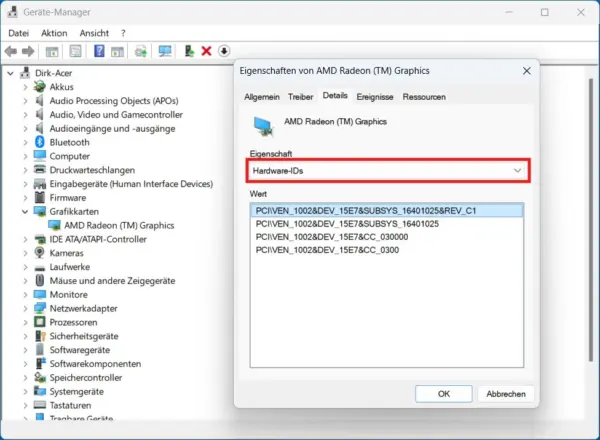
Task: Click the Properties sheet toolbar icon
Action: (x=75, y=51)
